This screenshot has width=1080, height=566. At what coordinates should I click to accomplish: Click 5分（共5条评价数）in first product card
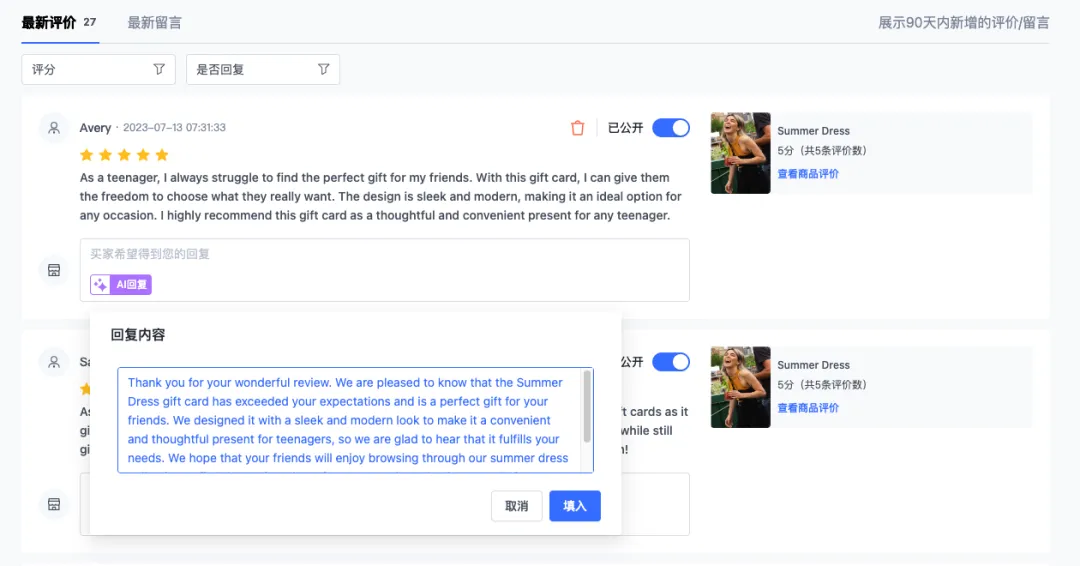[822, 151]
